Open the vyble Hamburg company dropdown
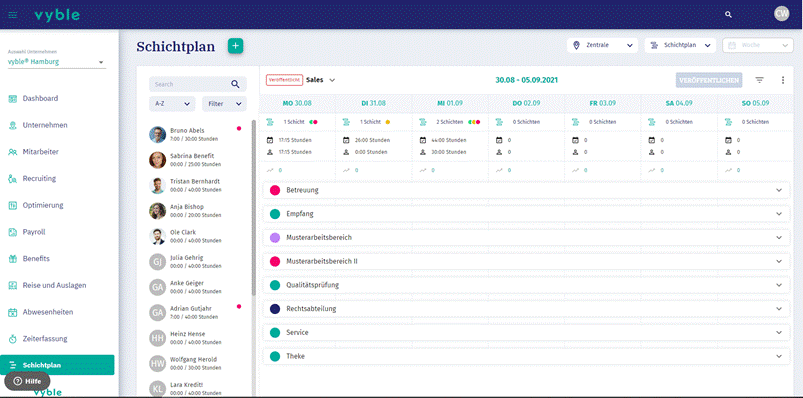The width and height of the screenshot is (803, 398). point(56,62)
